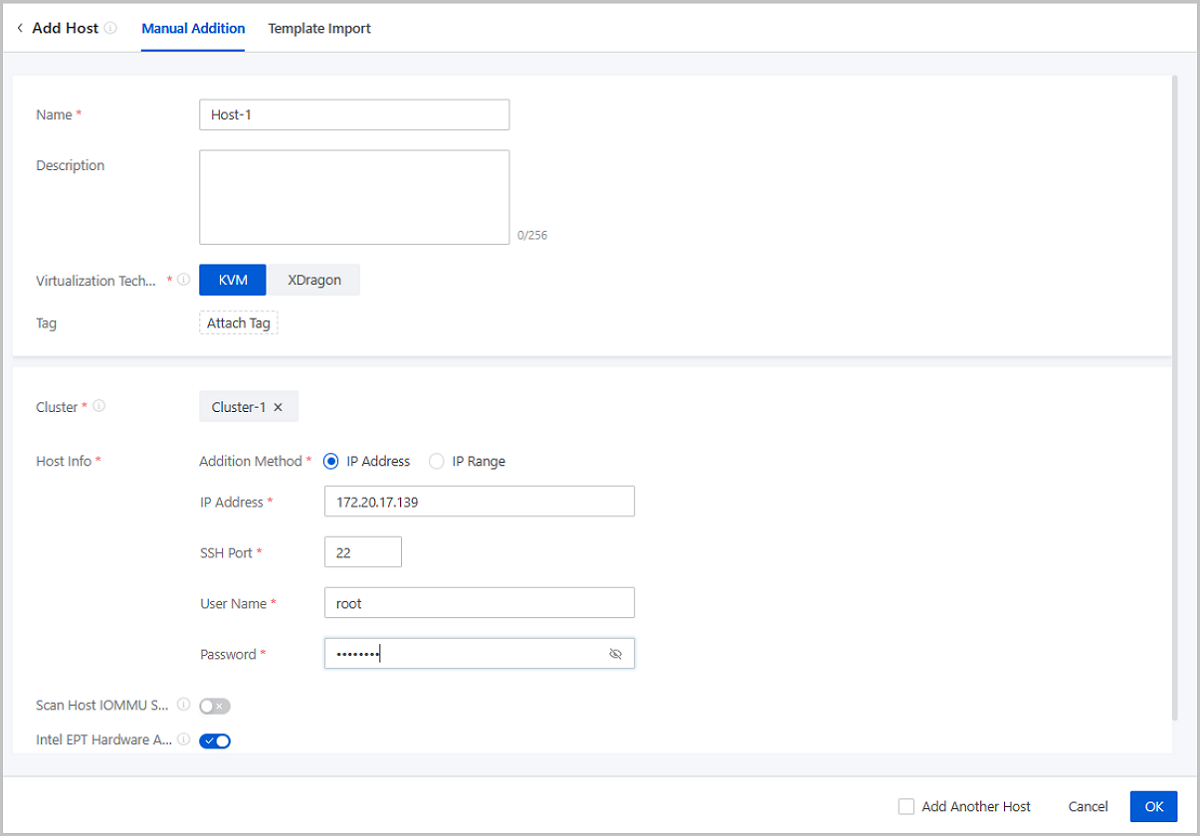Image resolution: width=1200 pixels, height=836 pixels.
Task: Switch to the Template Import tab
Action: pos(319,29)
